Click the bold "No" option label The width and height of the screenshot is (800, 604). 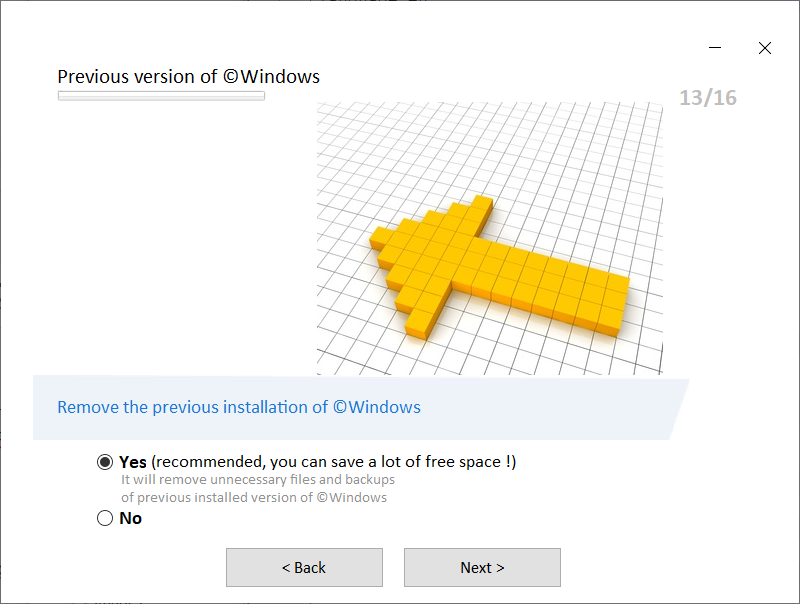(x=131, y=518)
